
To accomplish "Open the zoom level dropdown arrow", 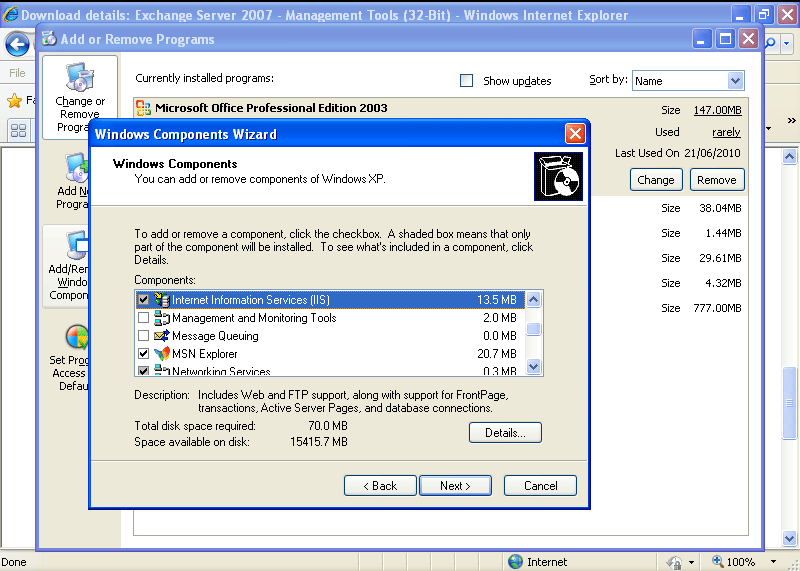I will tap(773, 562).
